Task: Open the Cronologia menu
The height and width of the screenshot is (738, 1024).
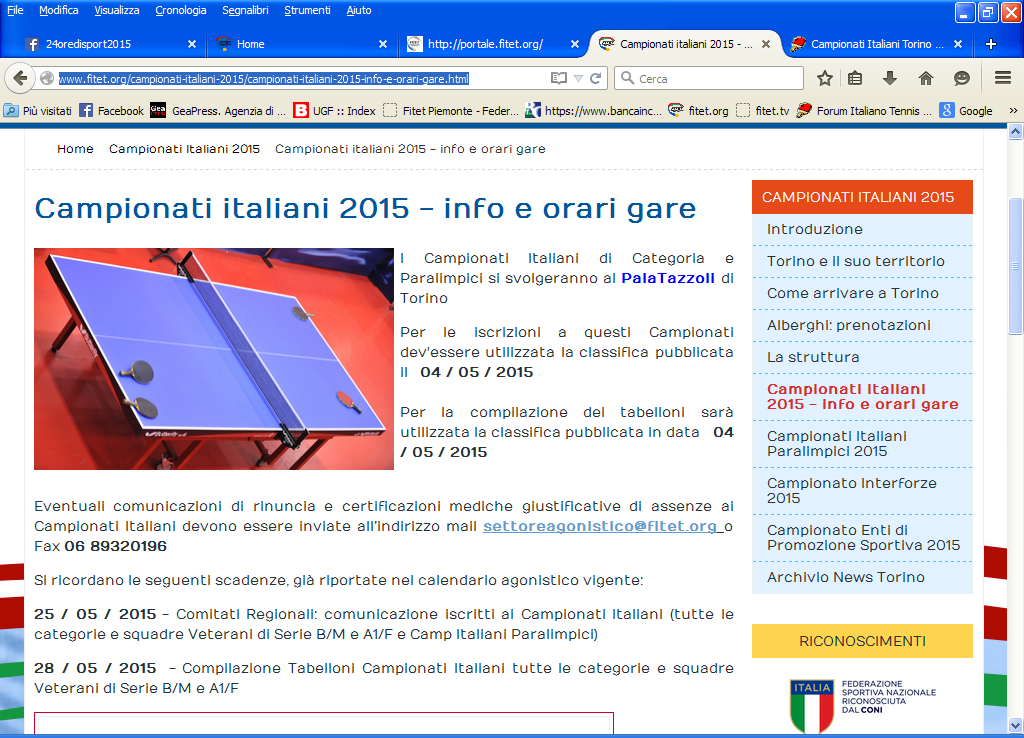Action: click(181, 10)
